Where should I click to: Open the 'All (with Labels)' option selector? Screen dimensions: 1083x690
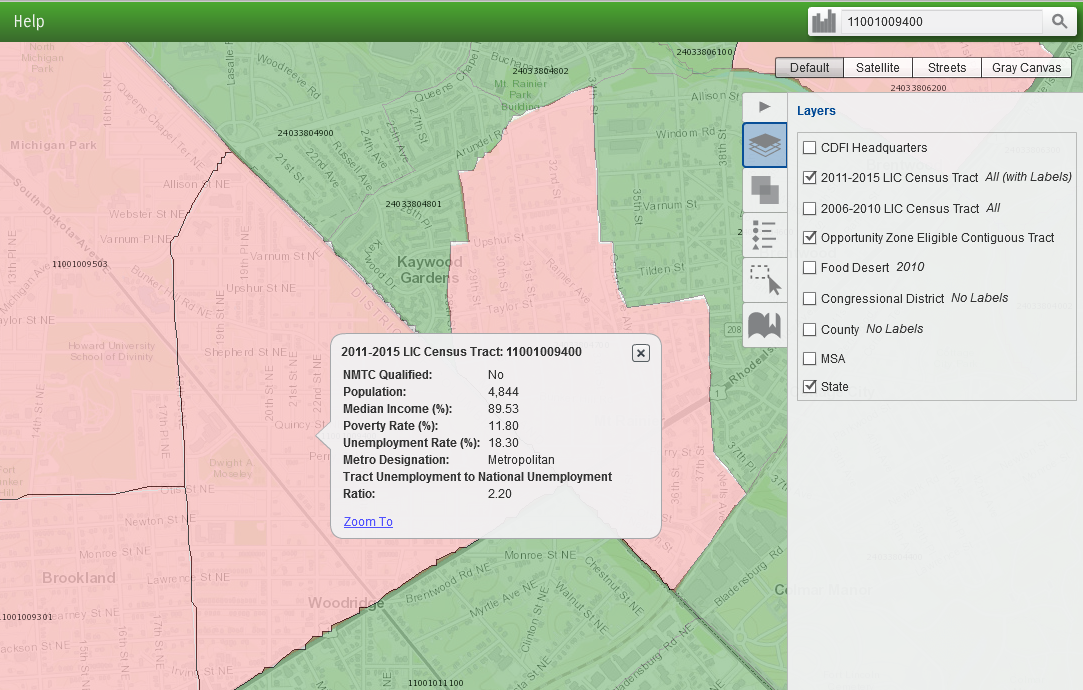click(x=1028, y=177)
